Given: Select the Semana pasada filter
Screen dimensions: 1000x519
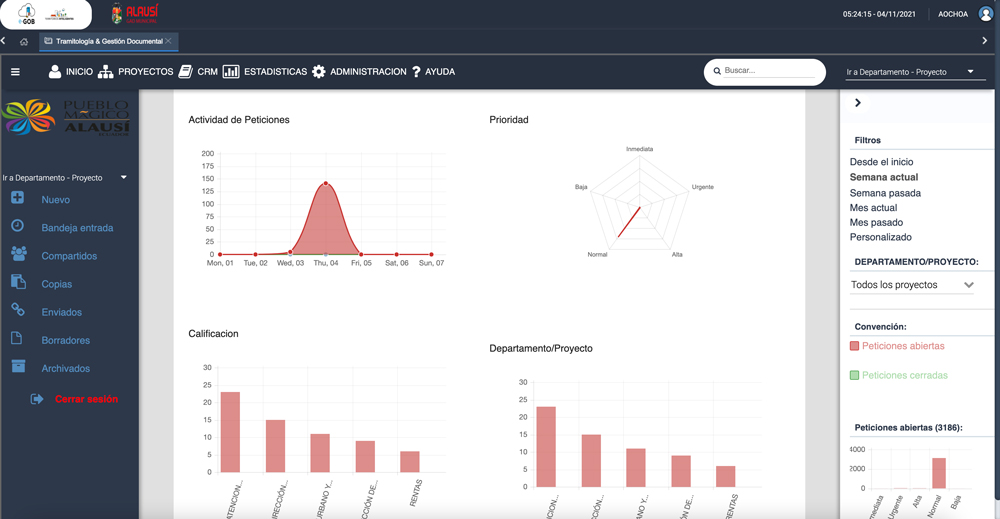Looking at the screenshot, I should pos(885,193).
